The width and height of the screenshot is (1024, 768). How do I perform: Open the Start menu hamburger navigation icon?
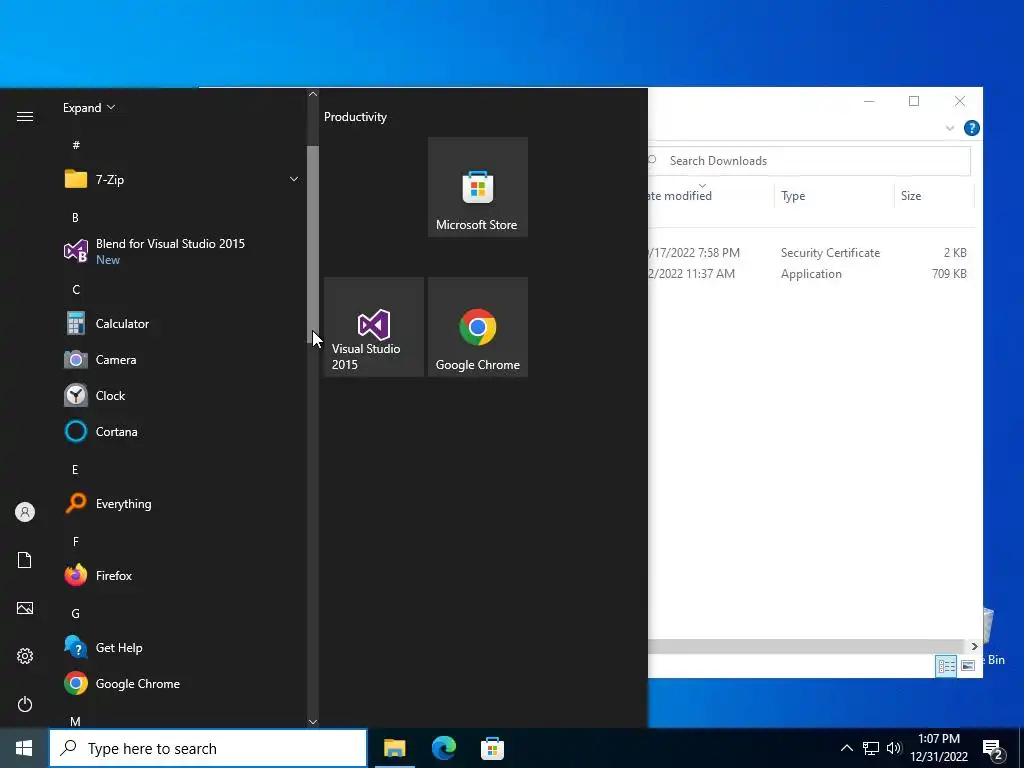25,117
